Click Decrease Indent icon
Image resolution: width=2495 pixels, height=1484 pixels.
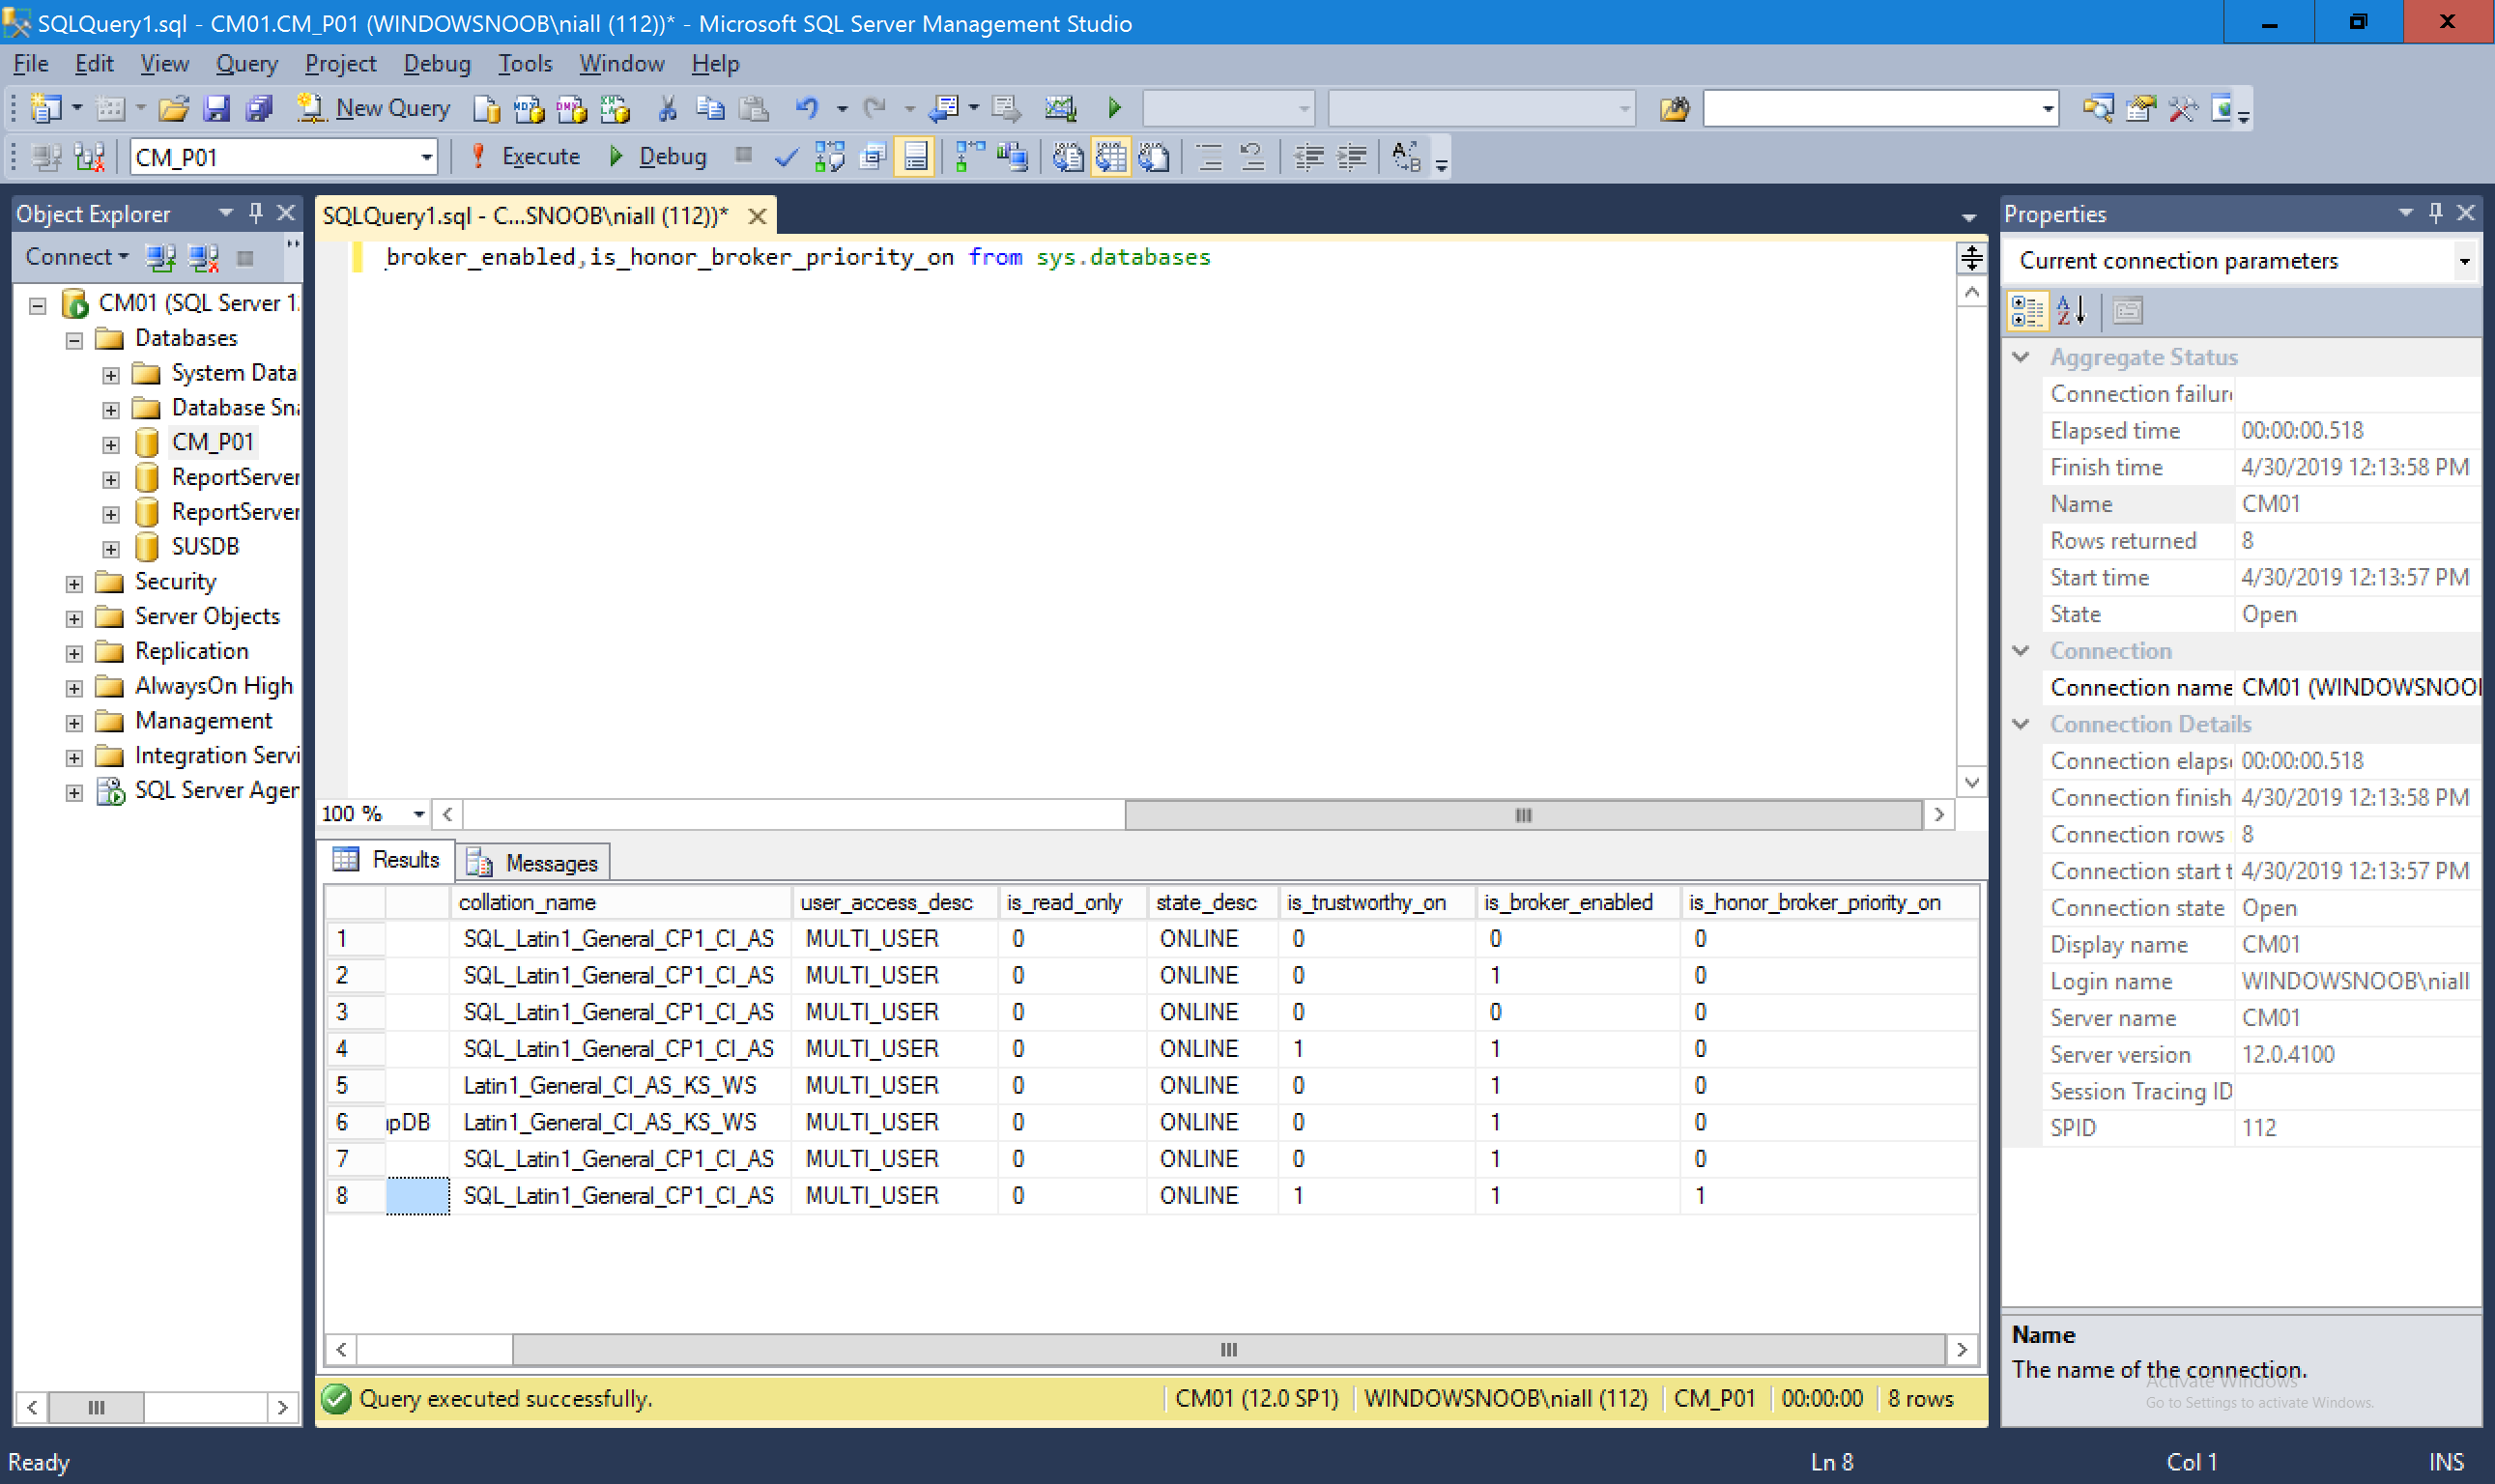1308,157
